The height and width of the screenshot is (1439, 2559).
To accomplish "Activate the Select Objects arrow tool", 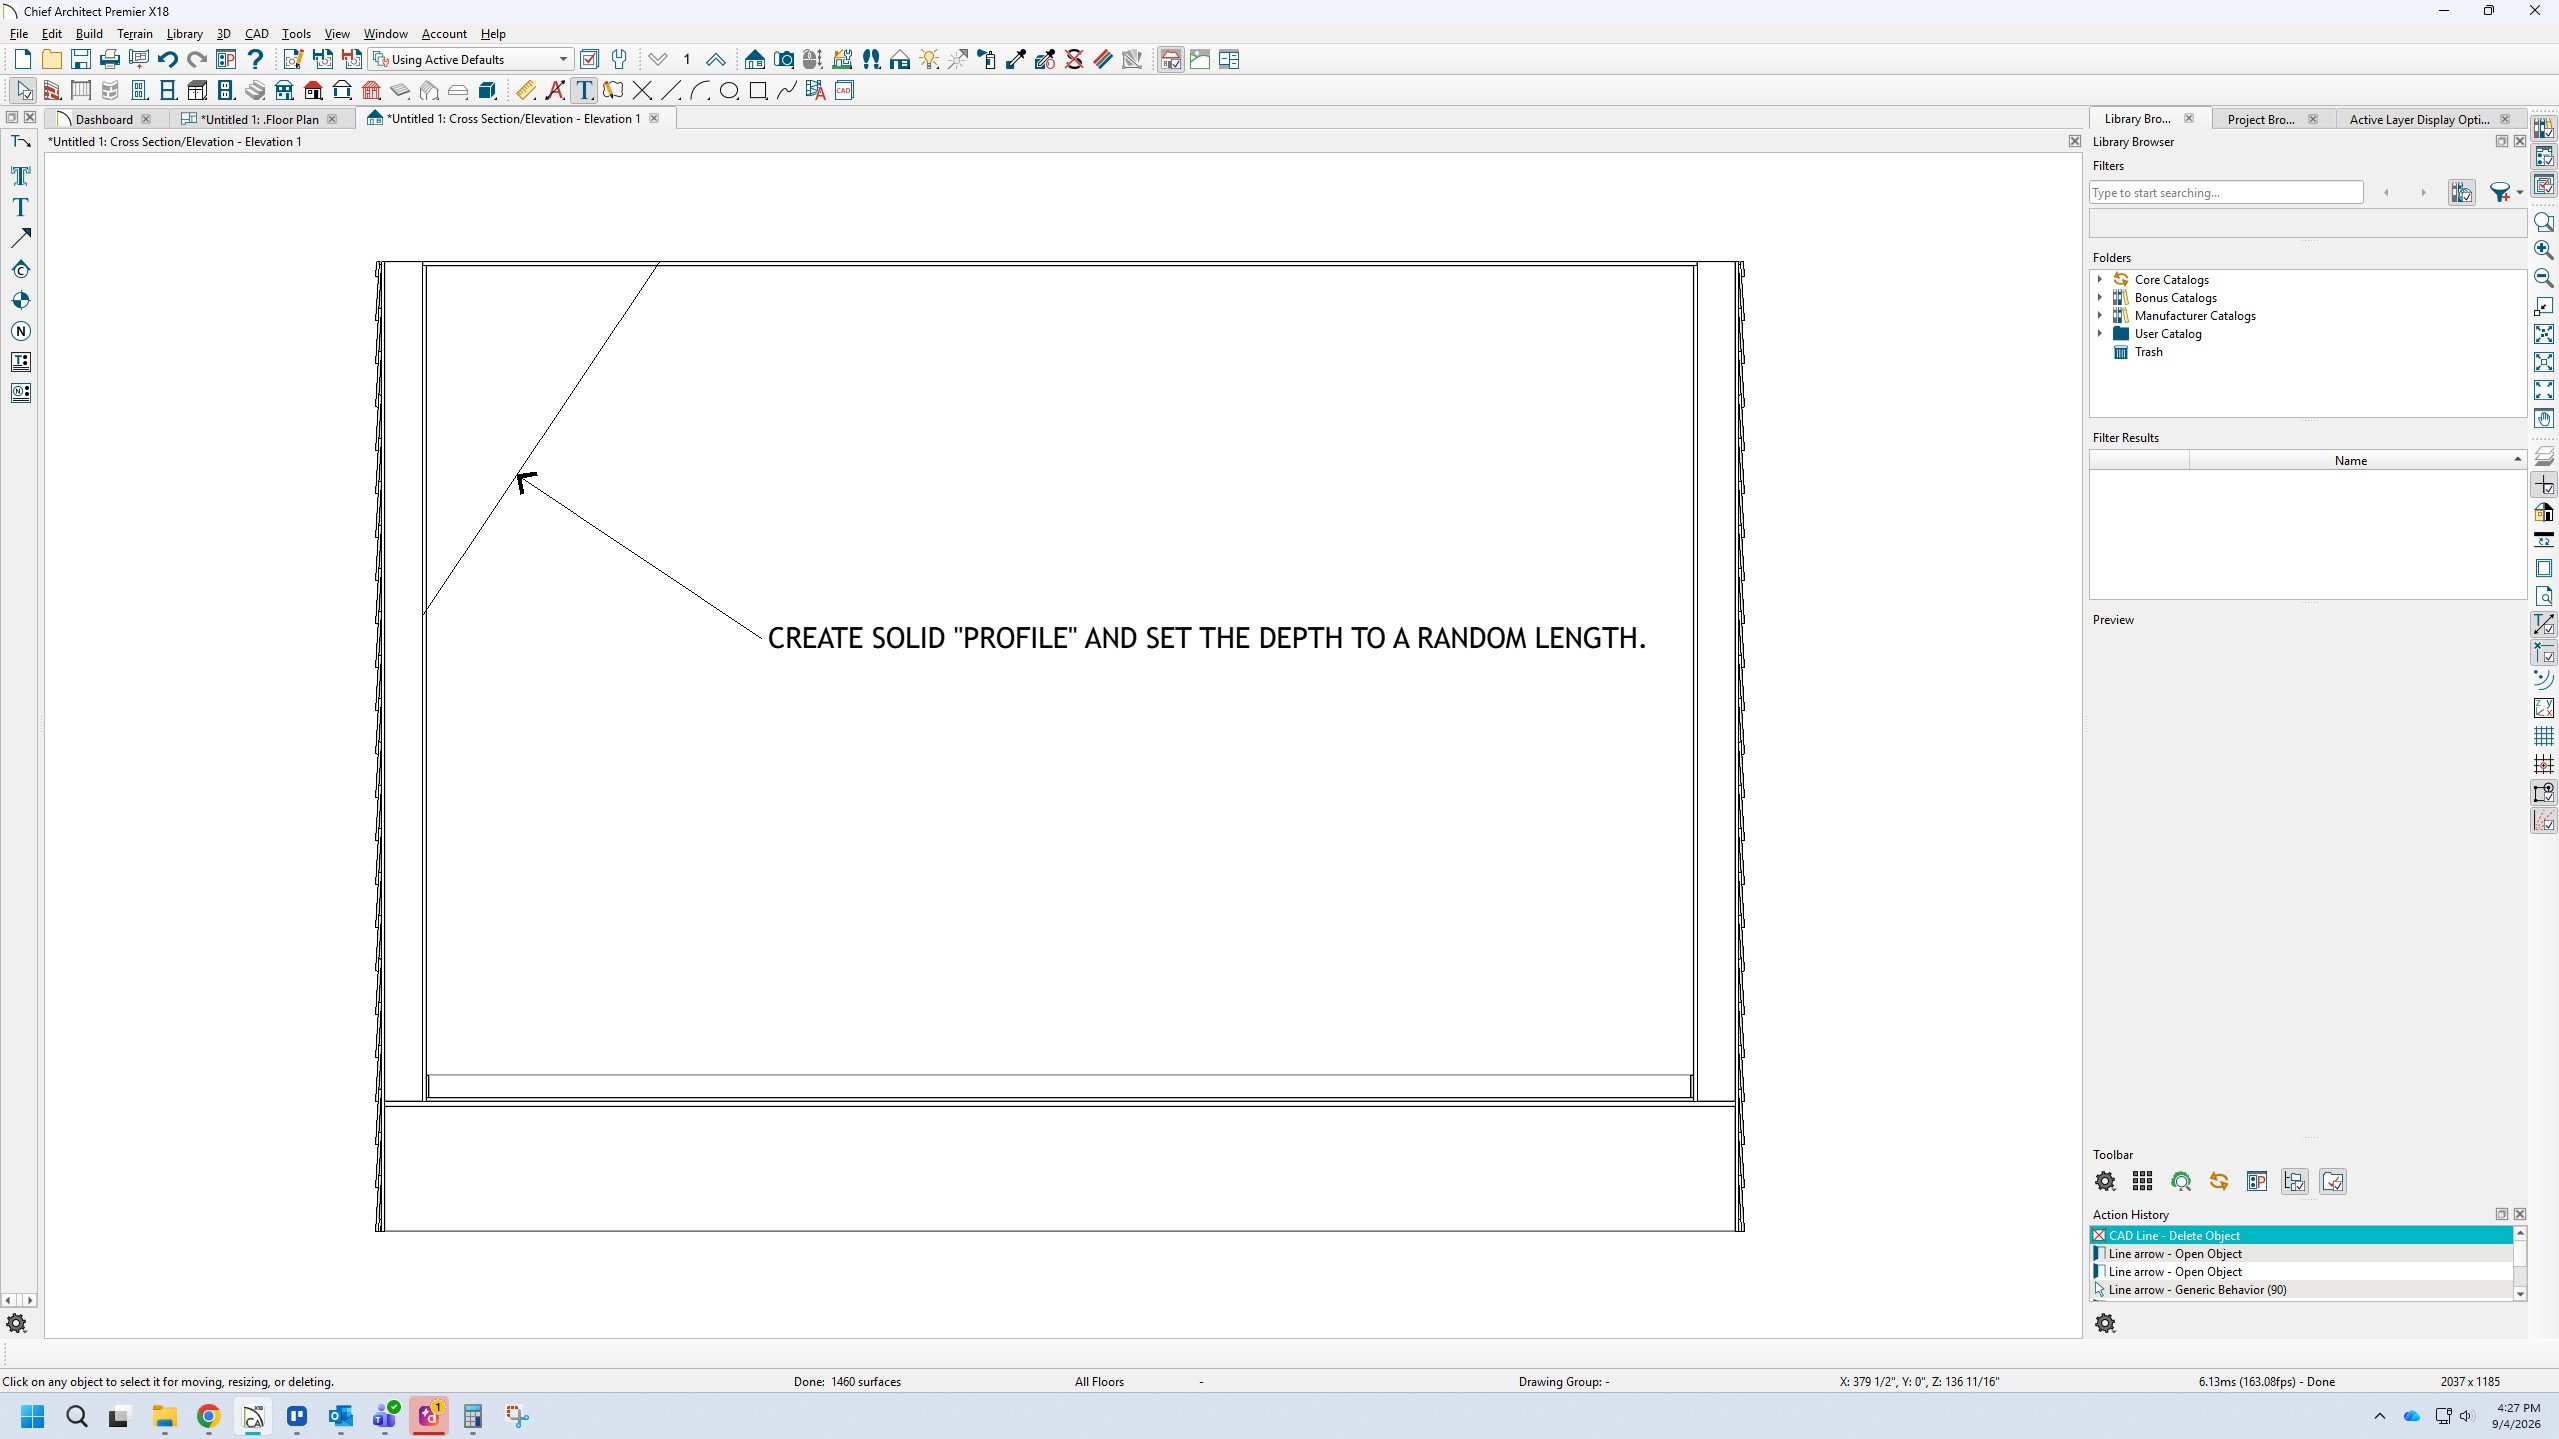I will click(23, 91).
